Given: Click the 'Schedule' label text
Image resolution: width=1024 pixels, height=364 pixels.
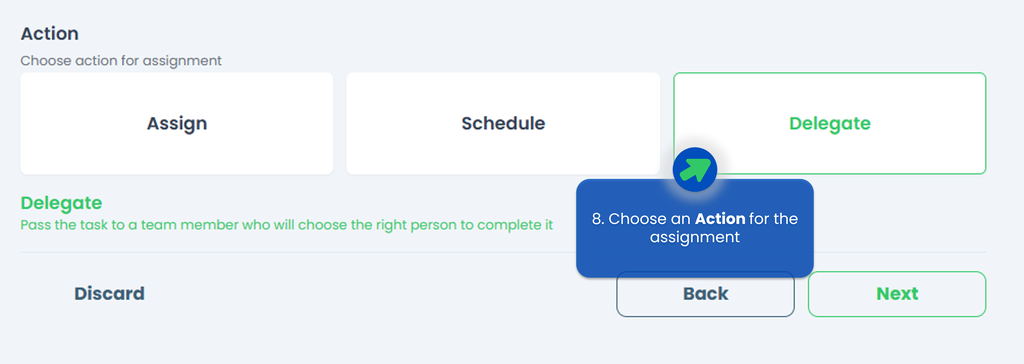Looking at the screenshot, I should [503, 124].
